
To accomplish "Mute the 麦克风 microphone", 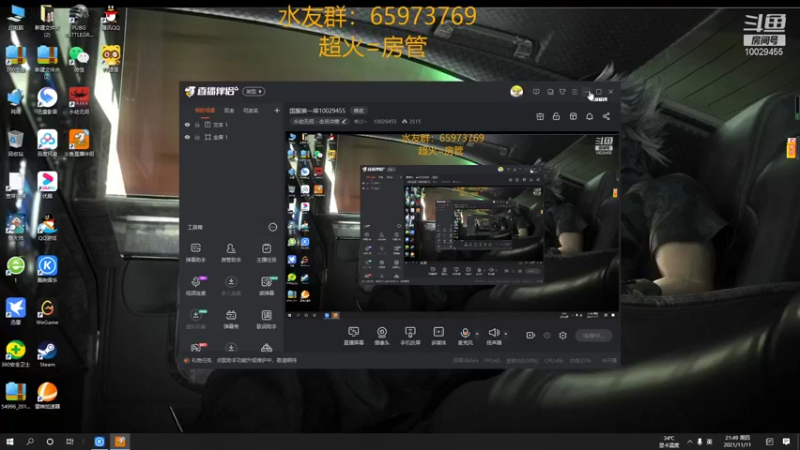I will tap(465, 336).
